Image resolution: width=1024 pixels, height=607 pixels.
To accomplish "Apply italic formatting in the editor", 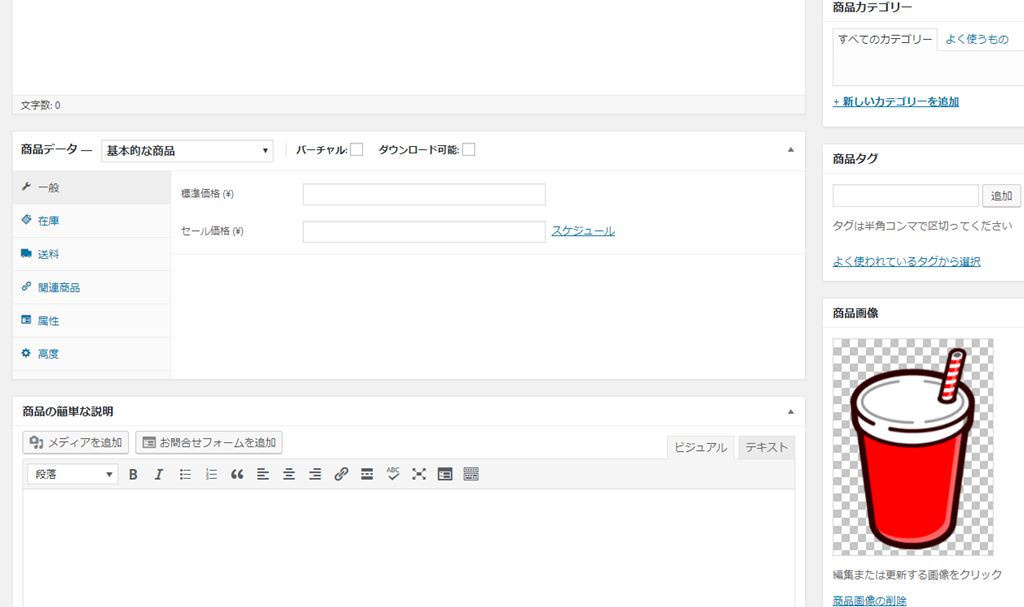I will coord(158,474).
